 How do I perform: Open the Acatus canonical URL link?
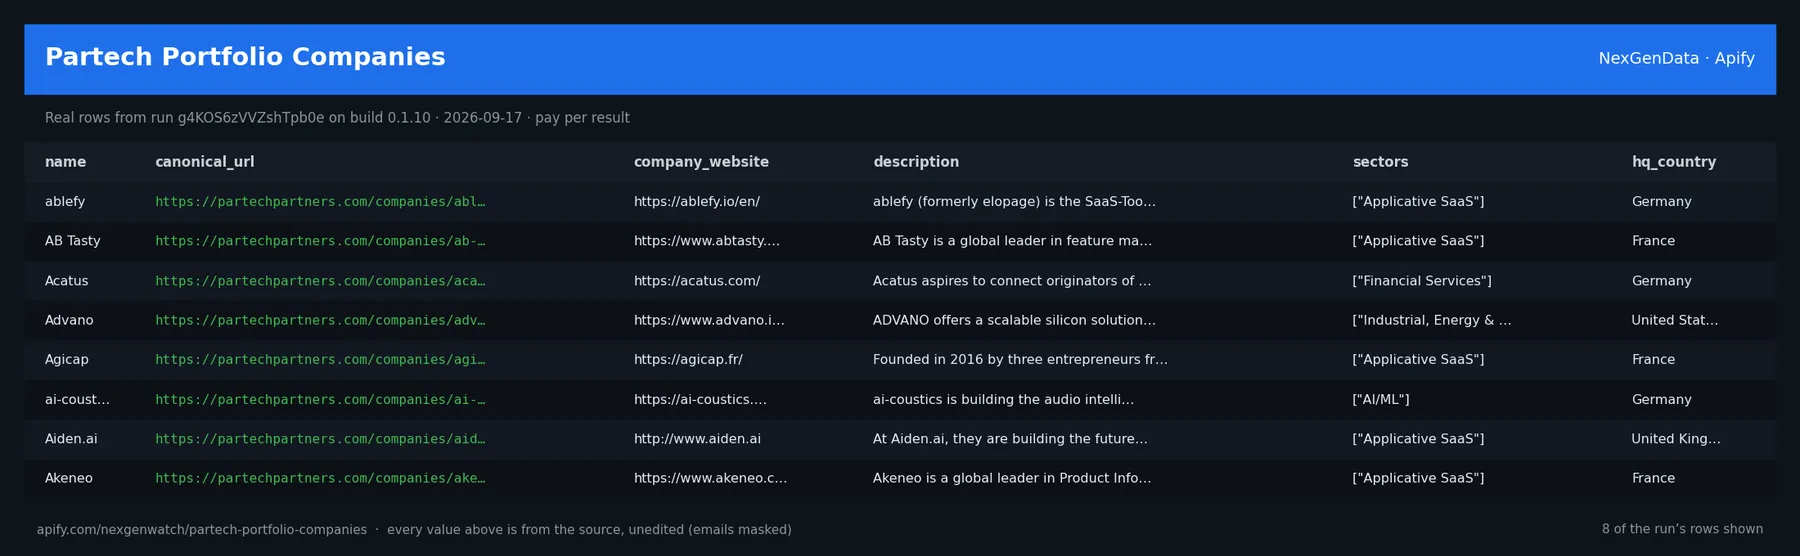point(320,281)
